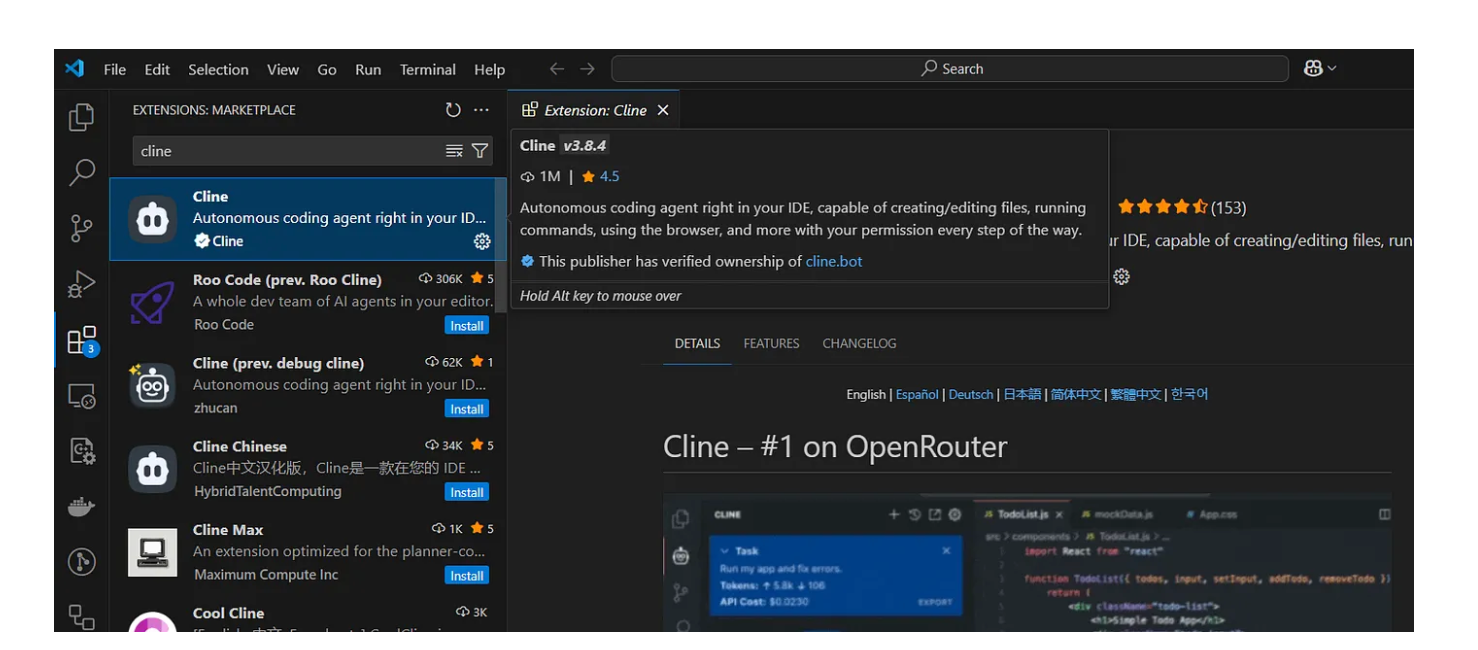Open the Extensions view in activity bar
This screenshot has height=650, width=1478.
point(81,340)
